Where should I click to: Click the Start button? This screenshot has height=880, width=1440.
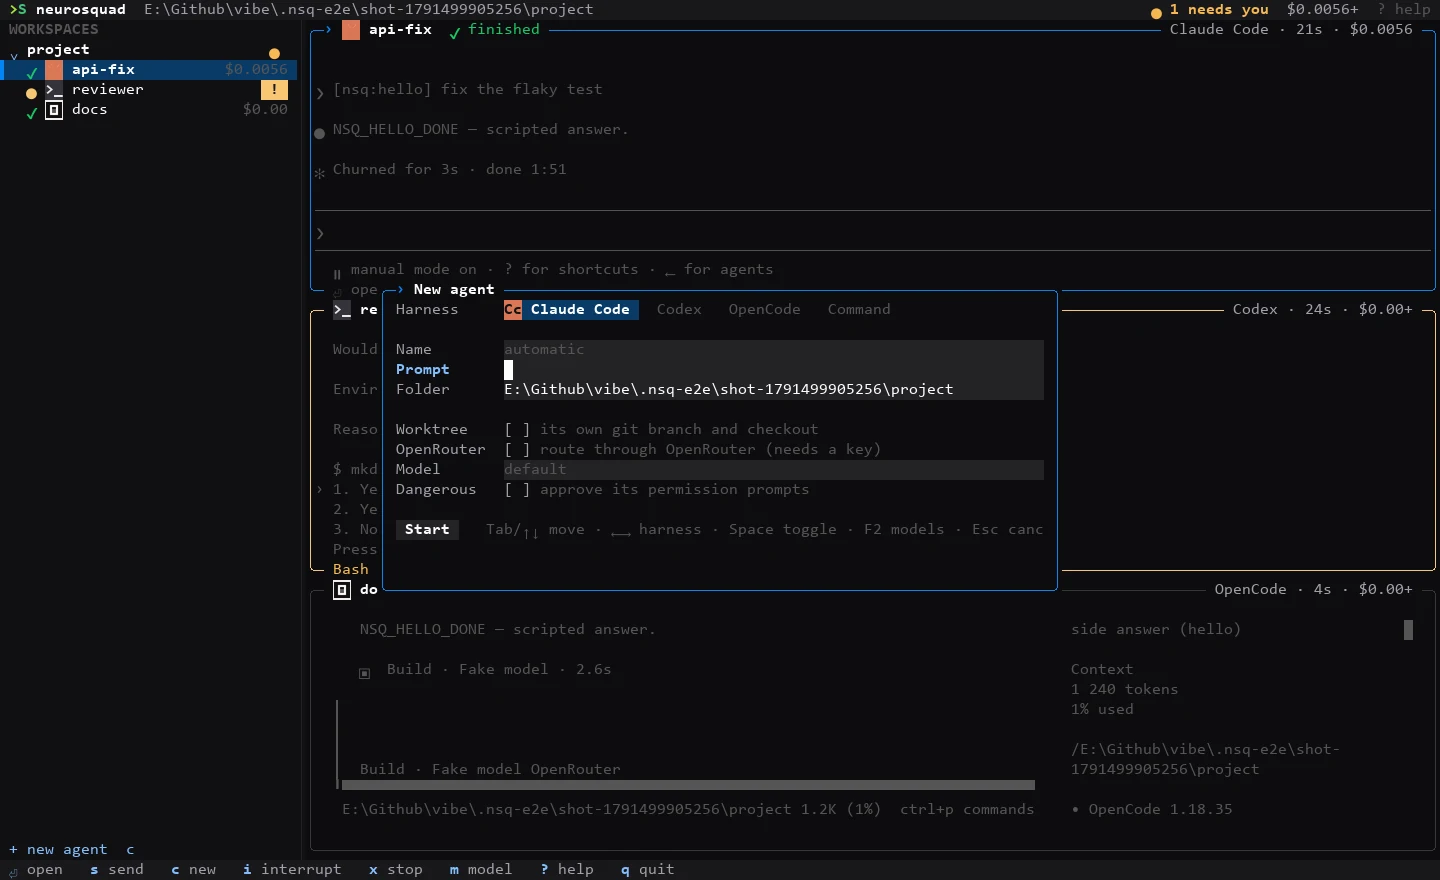[427, 530]
